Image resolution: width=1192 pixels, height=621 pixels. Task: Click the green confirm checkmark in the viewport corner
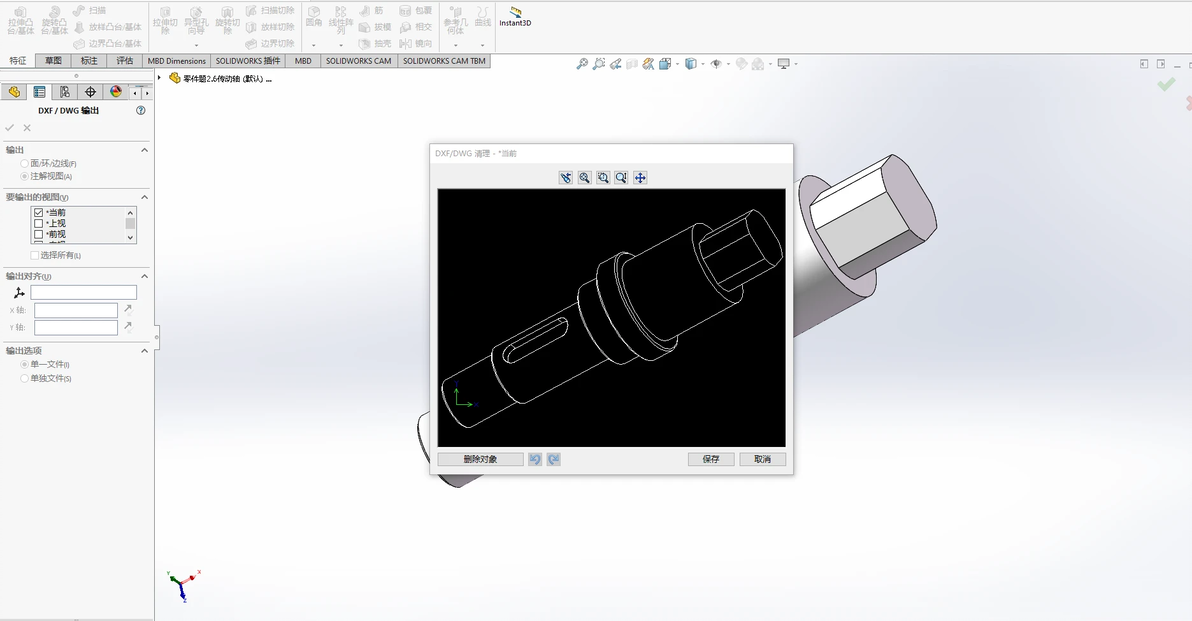(1165, 84)
